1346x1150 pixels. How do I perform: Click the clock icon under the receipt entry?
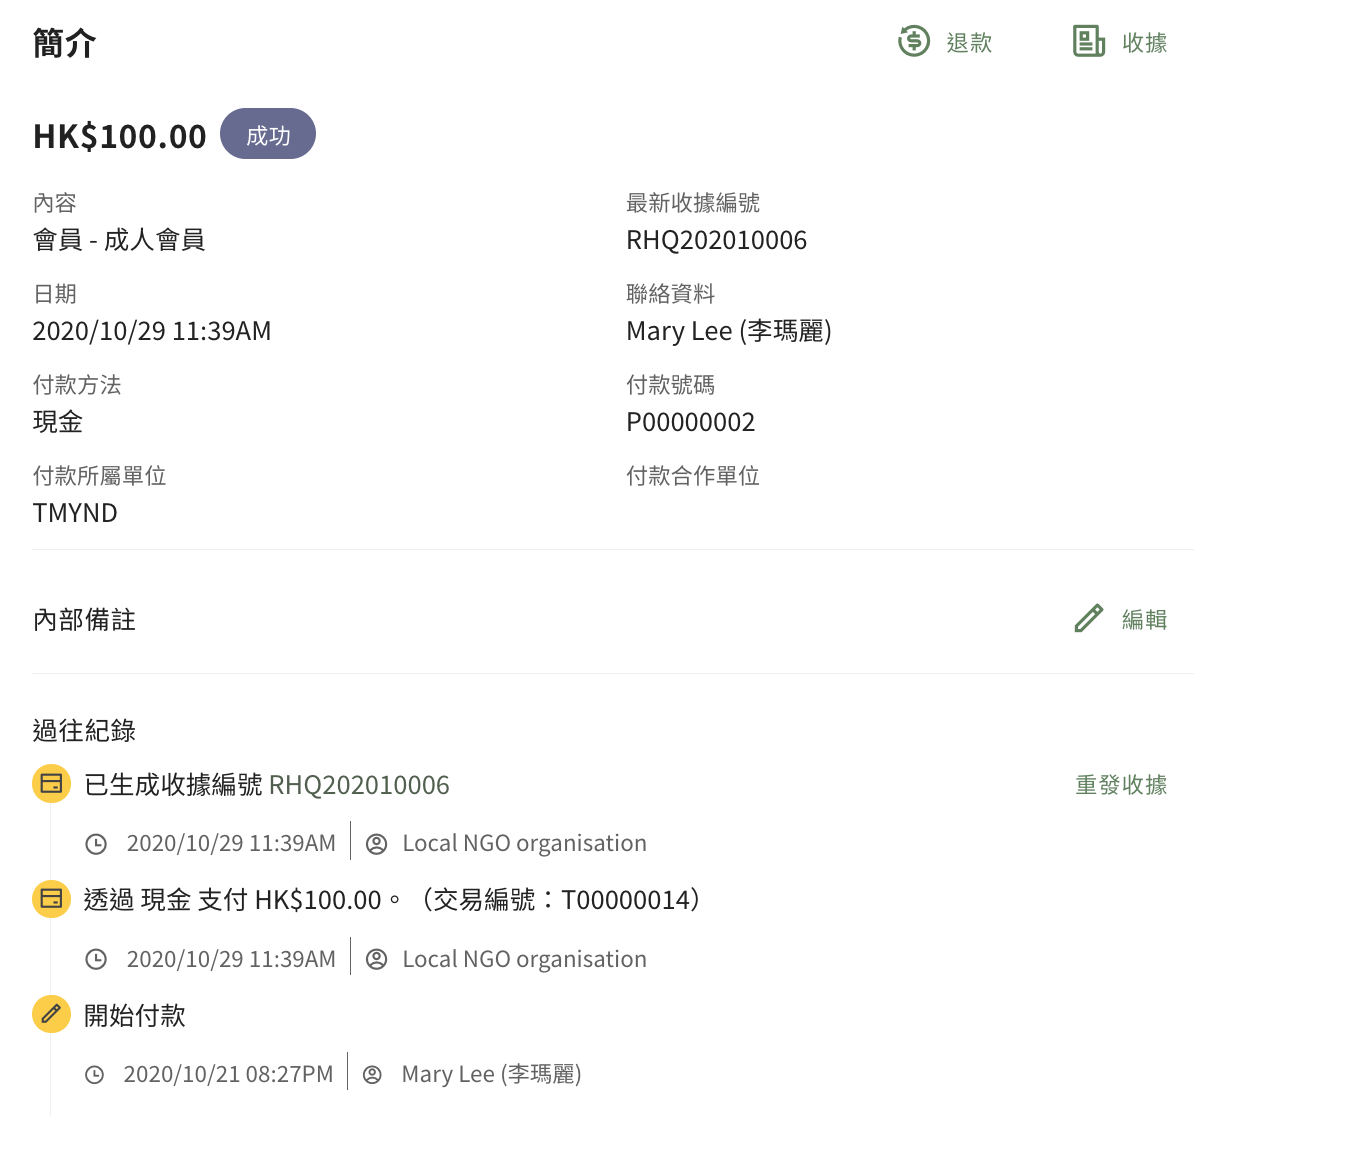point(96,843)
